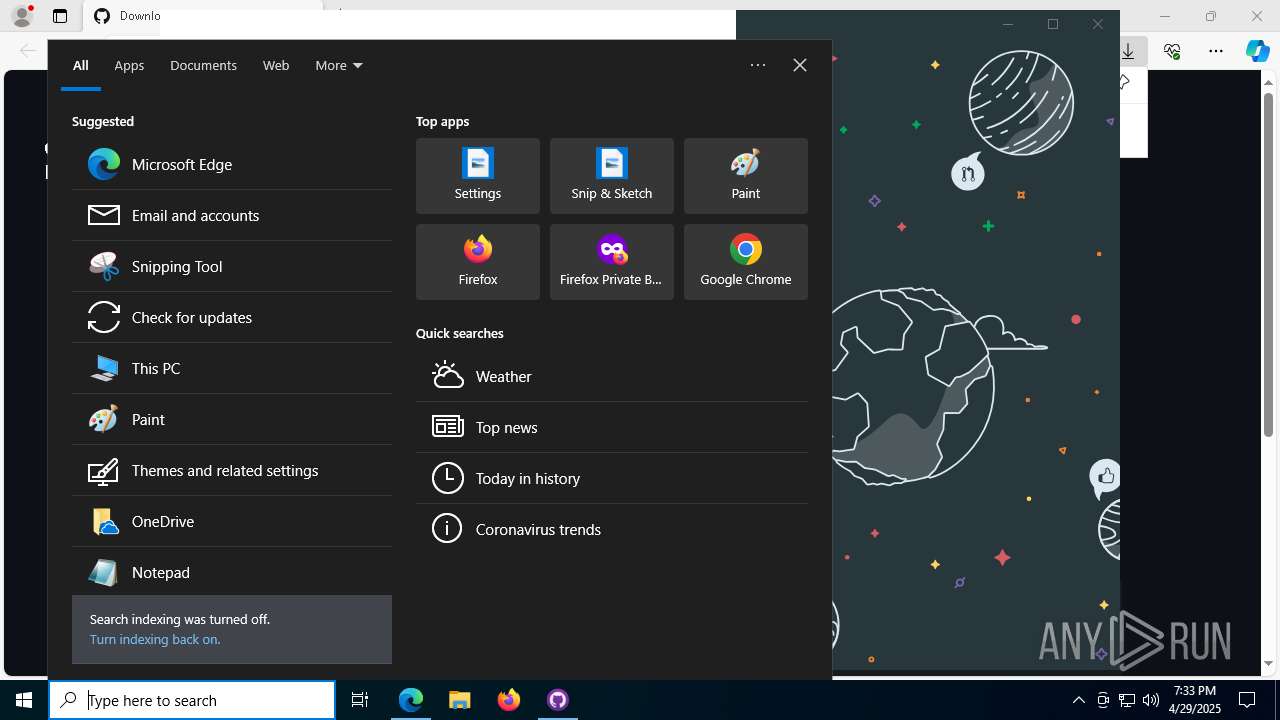Open the taskbar clock and date
Screen dimensions: 1280x720
[1195, 700]
